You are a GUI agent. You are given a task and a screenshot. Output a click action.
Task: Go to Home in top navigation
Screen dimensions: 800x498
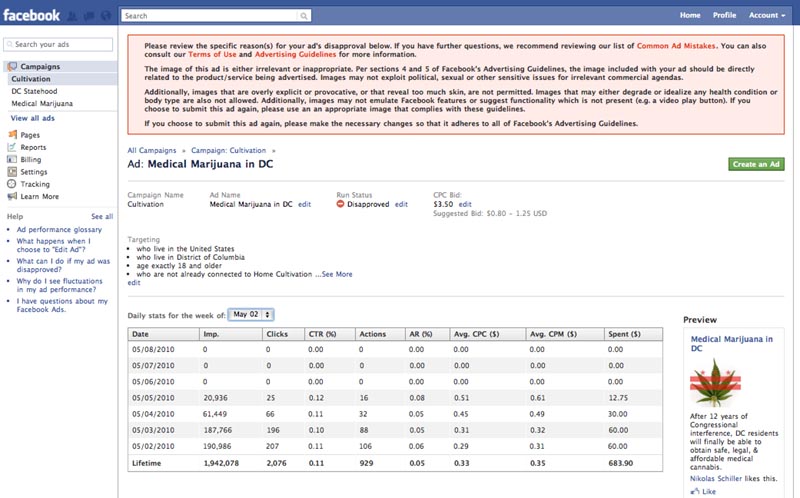pos(690,15)
